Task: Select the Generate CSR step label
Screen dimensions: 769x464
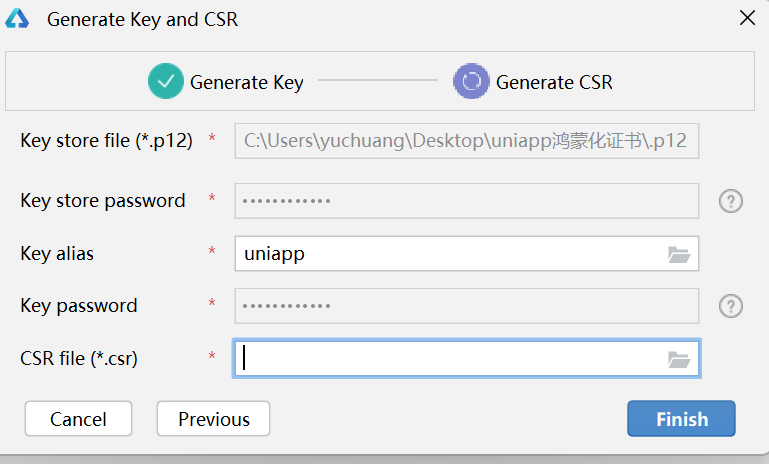Action: pyautogui.click(x=554, y=82)
